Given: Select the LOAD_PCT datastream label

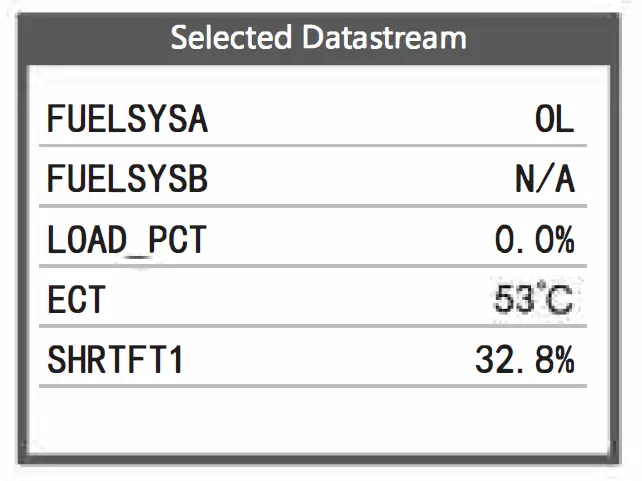Looking at the screenshot, I should click(126, 240).
